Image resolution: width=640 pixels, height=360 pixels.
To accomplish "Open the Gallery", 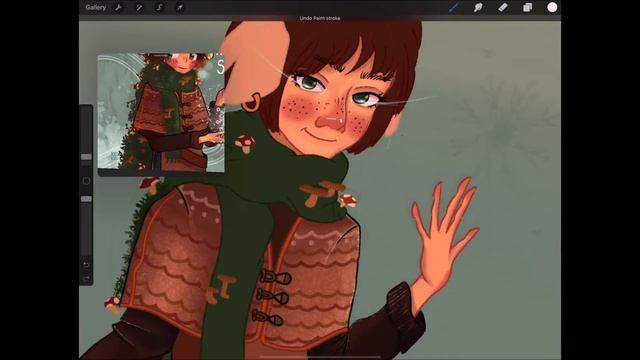I will (x=96, y=7).
